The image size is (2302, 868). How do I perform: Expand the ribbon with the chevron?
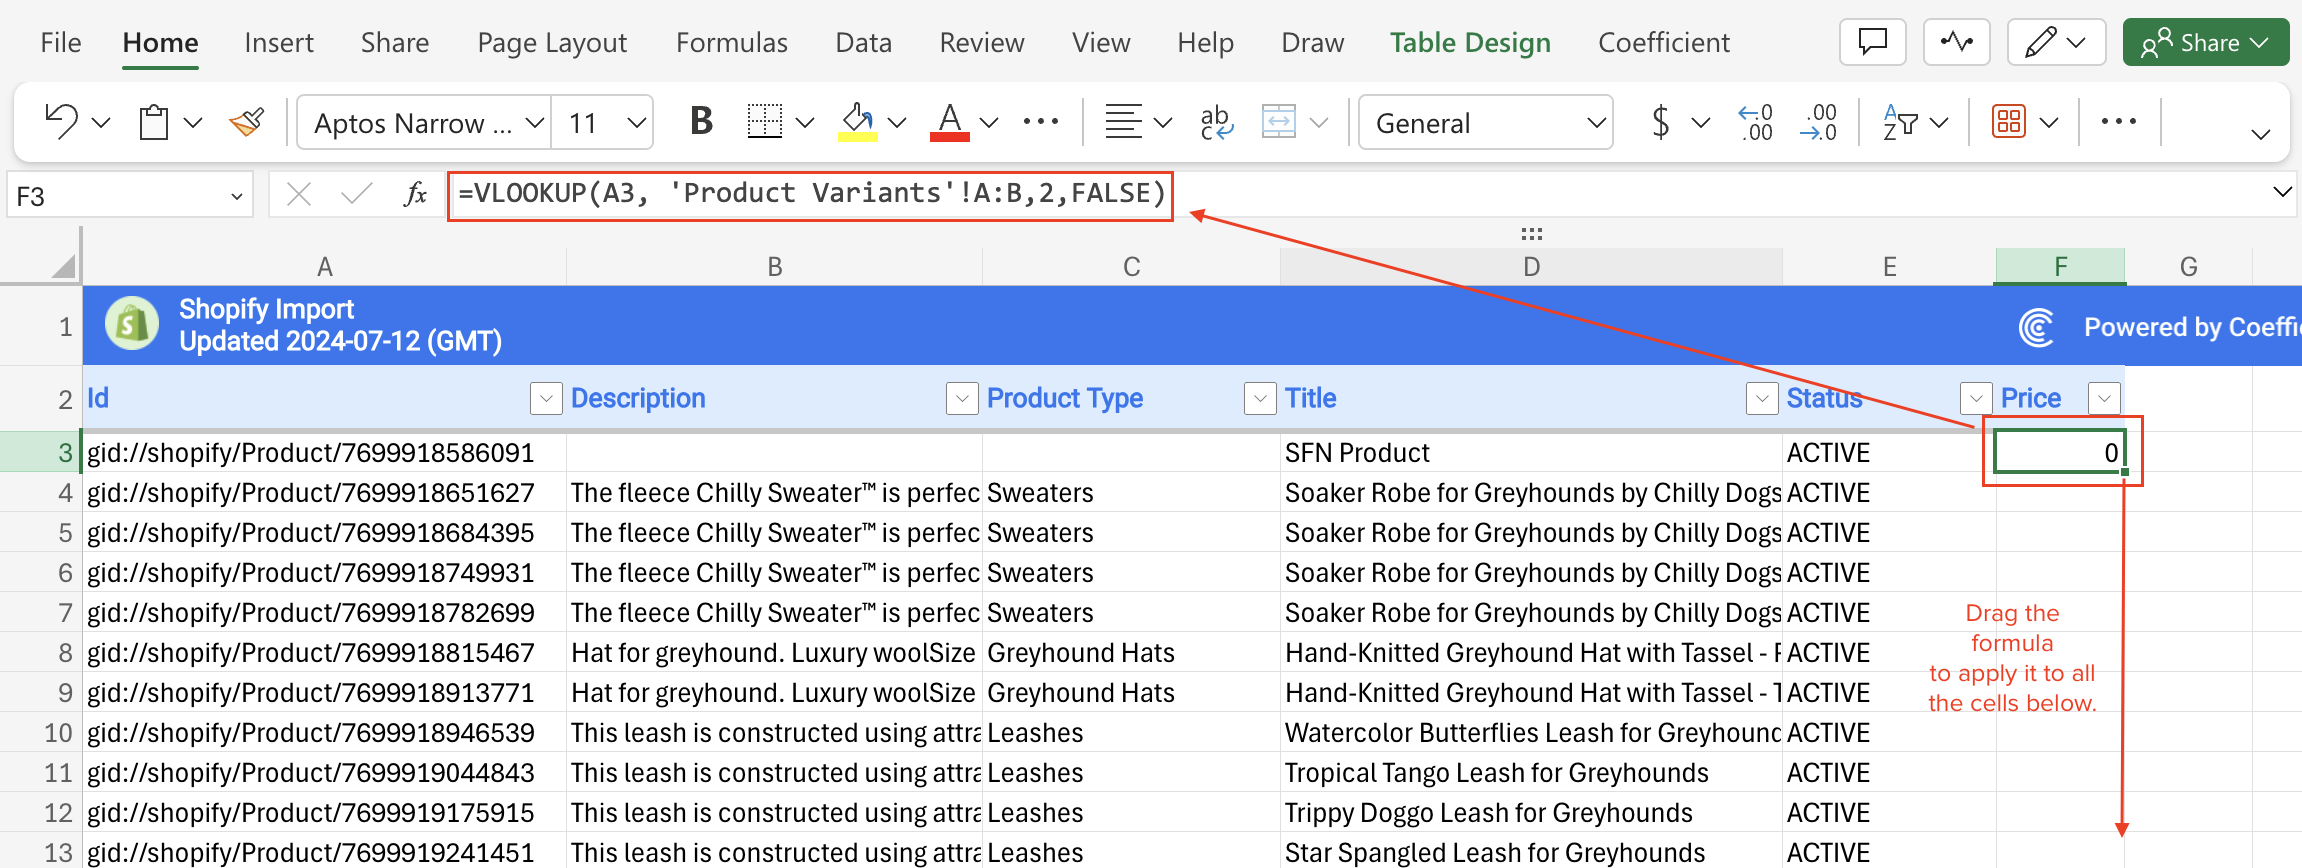2260,134
